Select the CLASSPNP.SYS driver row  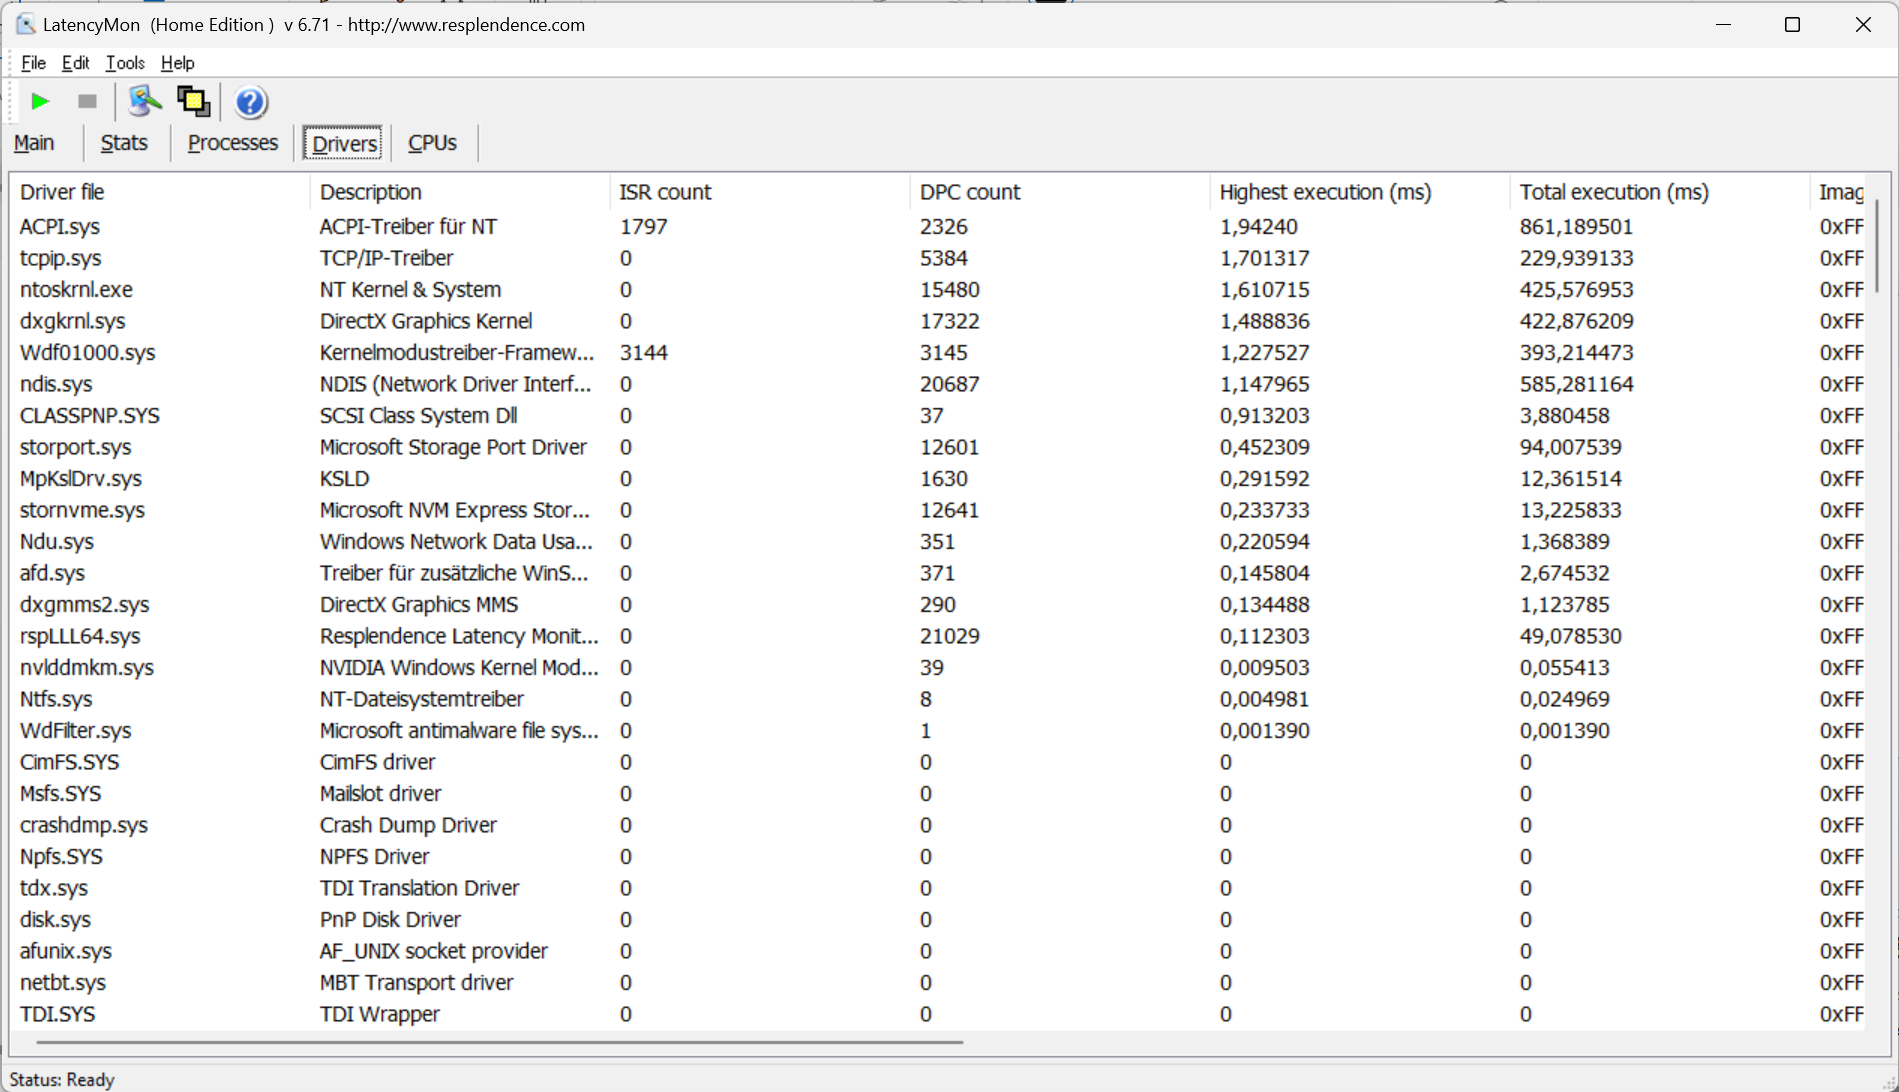tap(938, 416)
